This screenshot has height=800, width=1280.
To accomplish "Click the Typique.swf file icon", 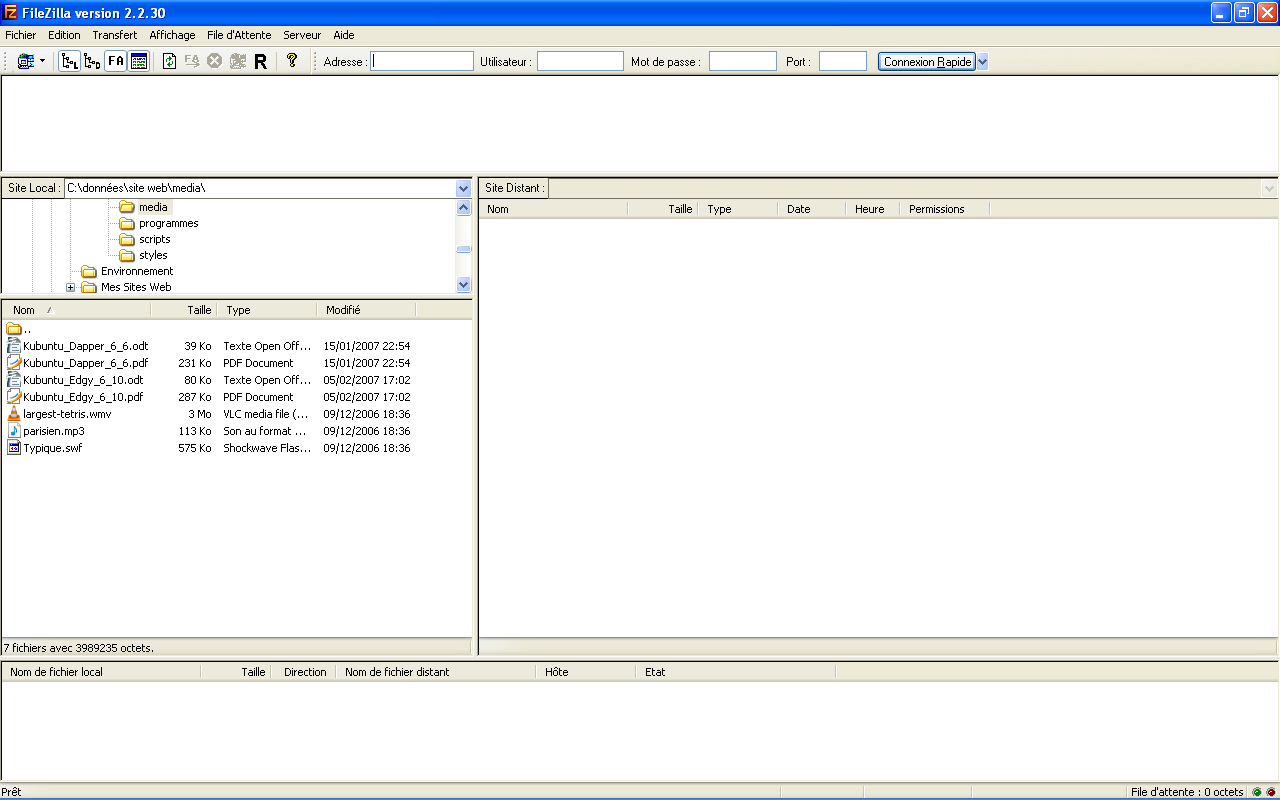I will point(14,448).
